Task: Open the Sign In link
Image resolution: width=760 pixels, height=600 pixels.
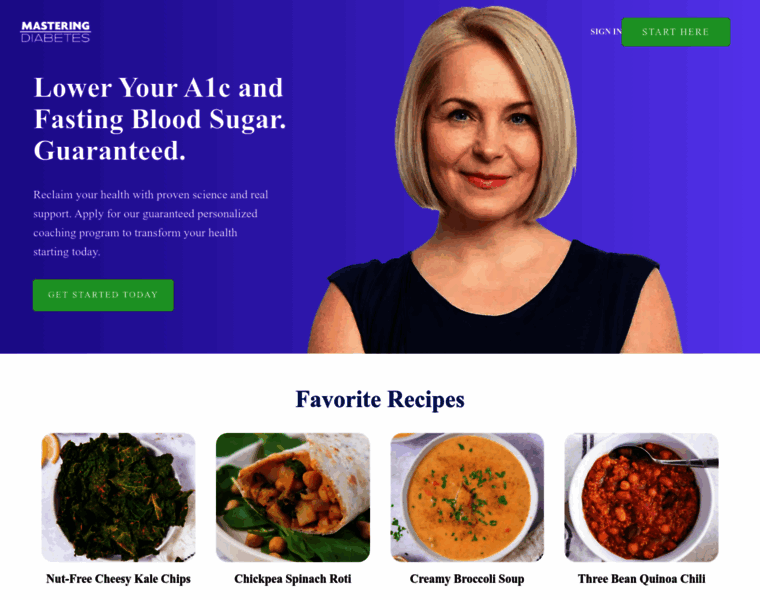Action: [x=605, y=32]
